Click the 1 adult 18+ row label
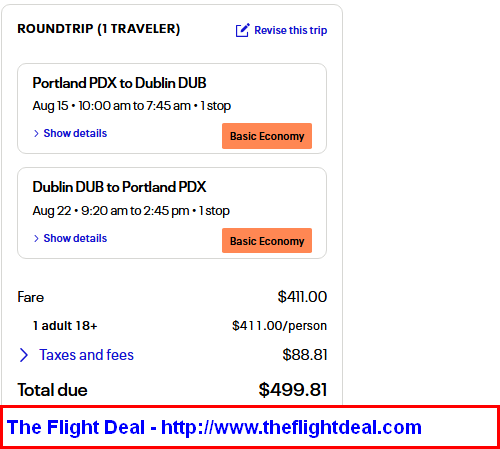500x449 pixels. pos(65,326)
